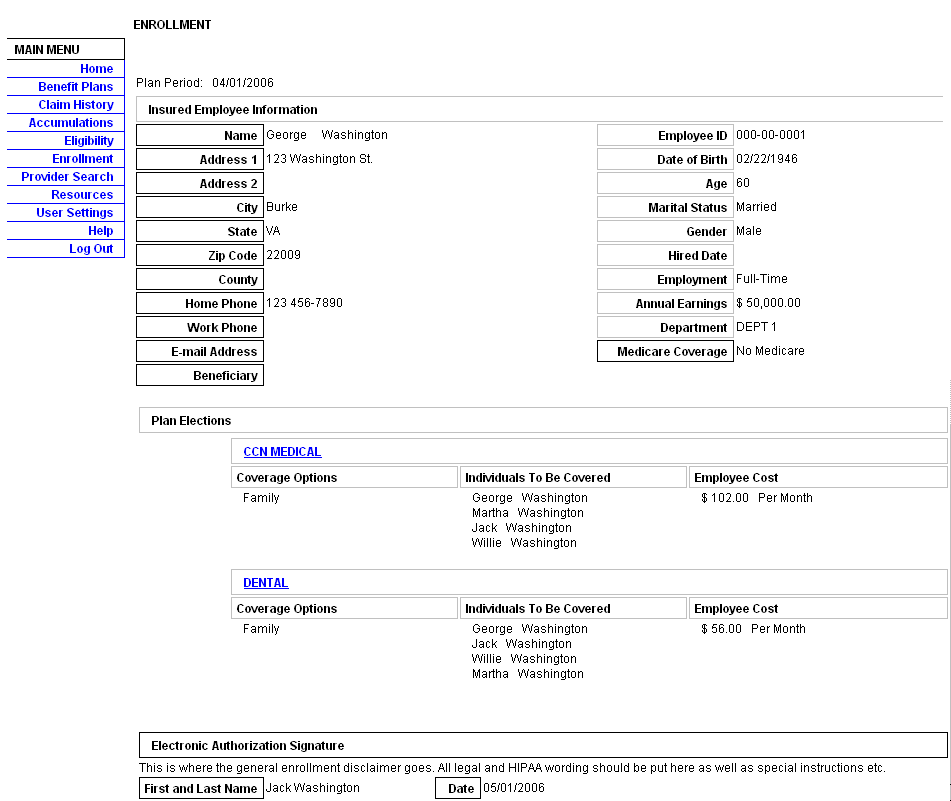Open the DENTAL plan link

tap(265, 583)
